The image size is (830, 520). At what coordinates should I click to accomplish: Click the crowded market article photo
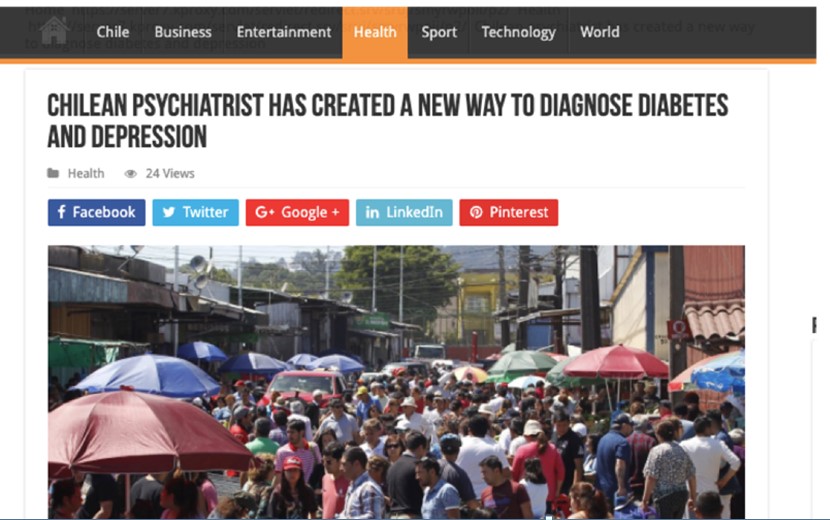point(396,382)
